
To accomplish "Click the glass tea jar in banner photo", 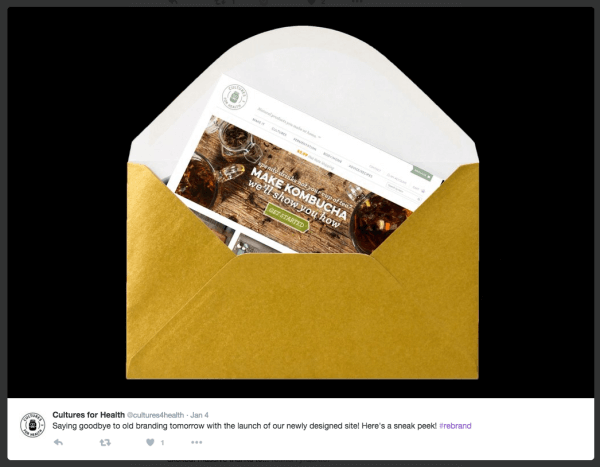I will (x=239, y=141).
